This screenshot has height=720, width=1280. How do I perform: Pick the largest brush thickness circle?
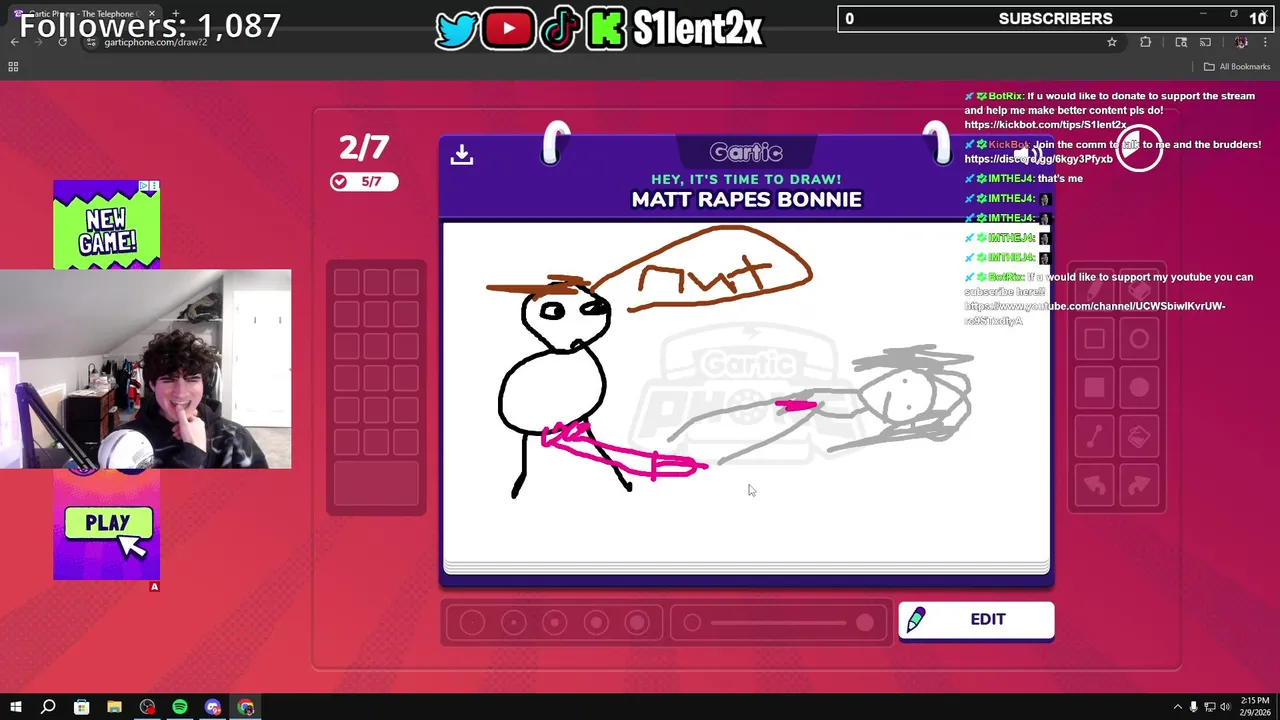coord(636,623)
